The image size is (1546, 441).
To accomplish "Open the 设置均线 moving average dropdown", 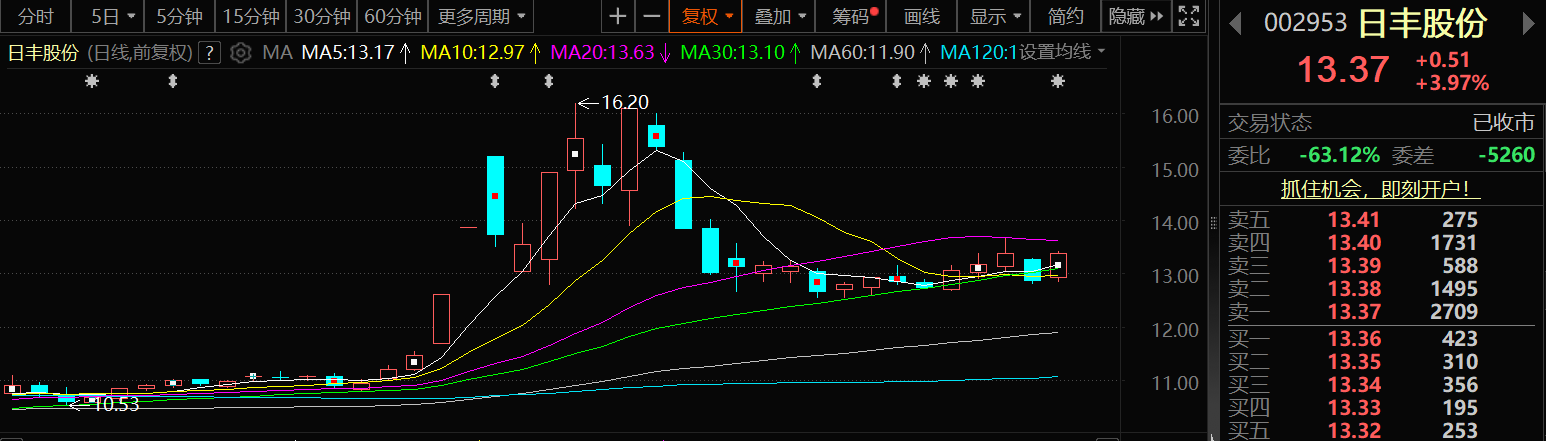I will click(1061, 52).
